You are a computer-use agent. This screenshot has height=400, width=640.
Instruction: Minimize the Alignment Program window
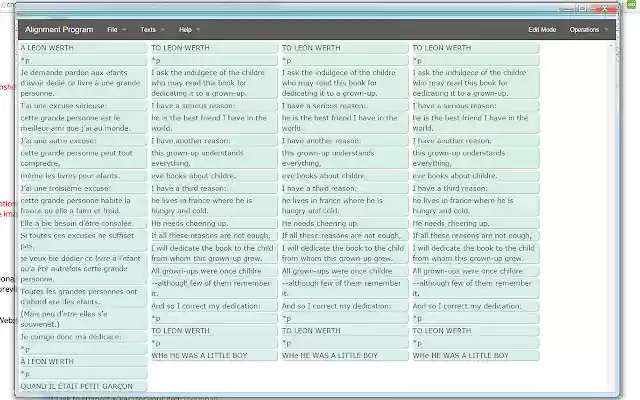pyautogui.click(x=568, y=8)
